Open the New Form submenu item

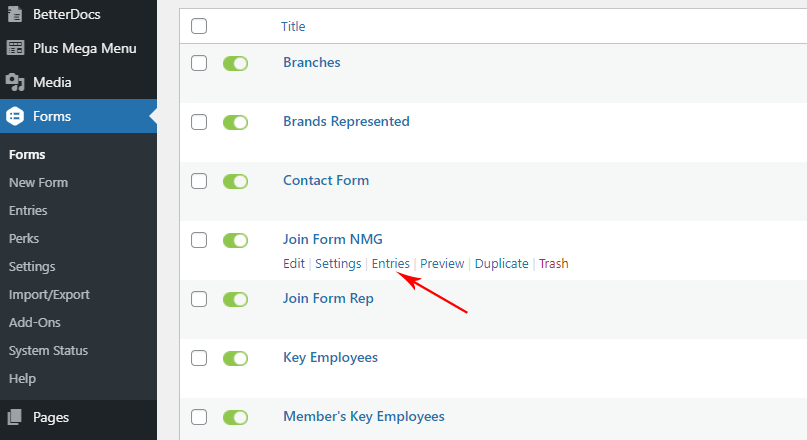pos(39,183)
